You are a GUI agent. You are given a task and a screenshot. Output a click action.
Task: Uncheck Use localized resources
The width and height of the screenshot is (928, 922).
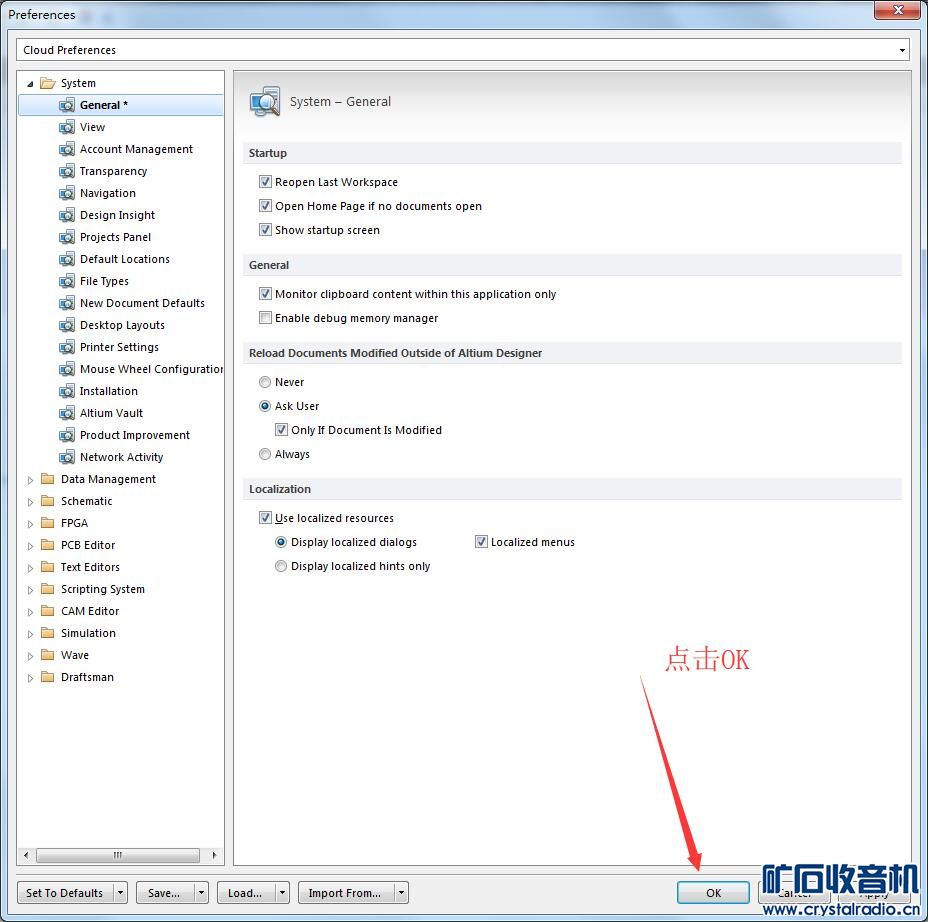click(265, 518)
